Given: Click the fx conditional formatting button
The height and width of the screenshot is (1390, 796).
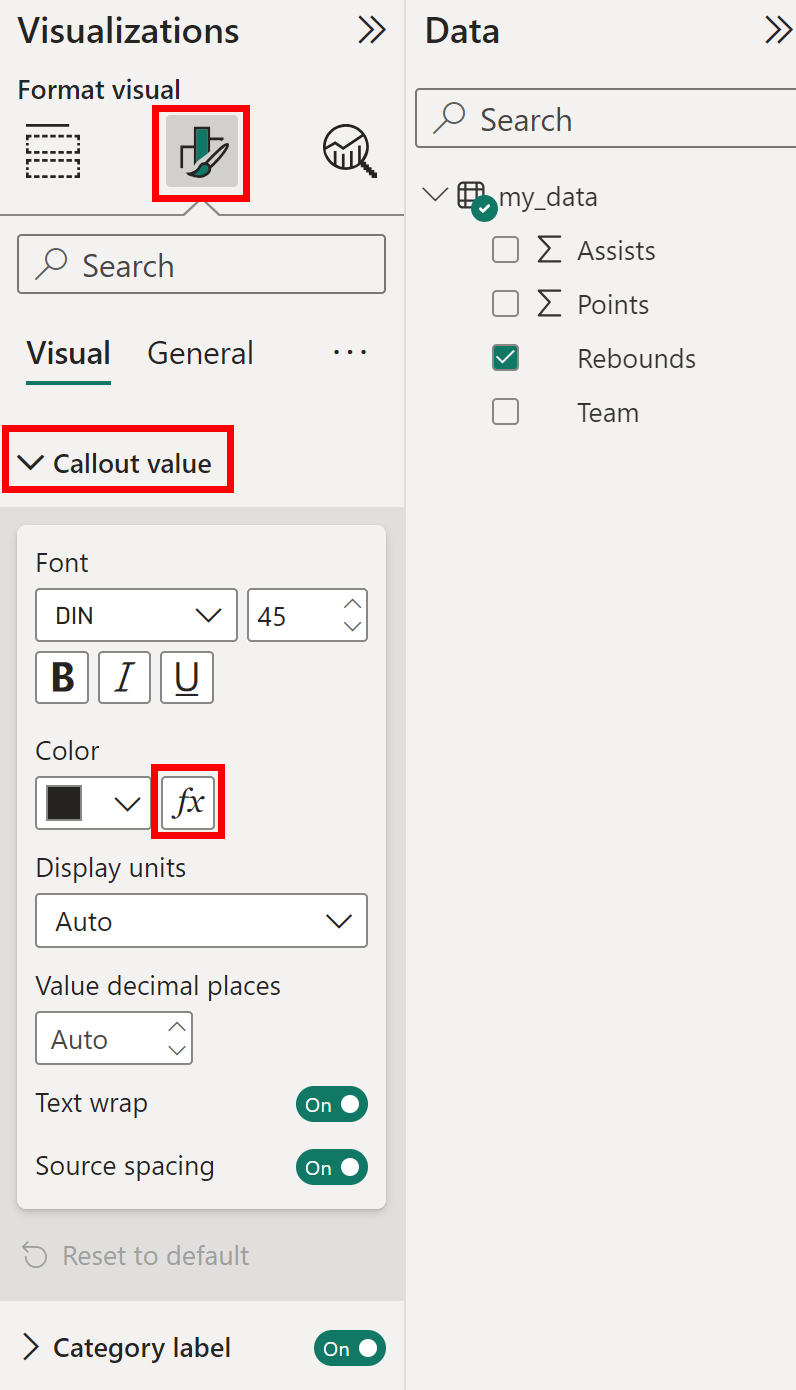Looking at the screenshot, I should 188,802.
